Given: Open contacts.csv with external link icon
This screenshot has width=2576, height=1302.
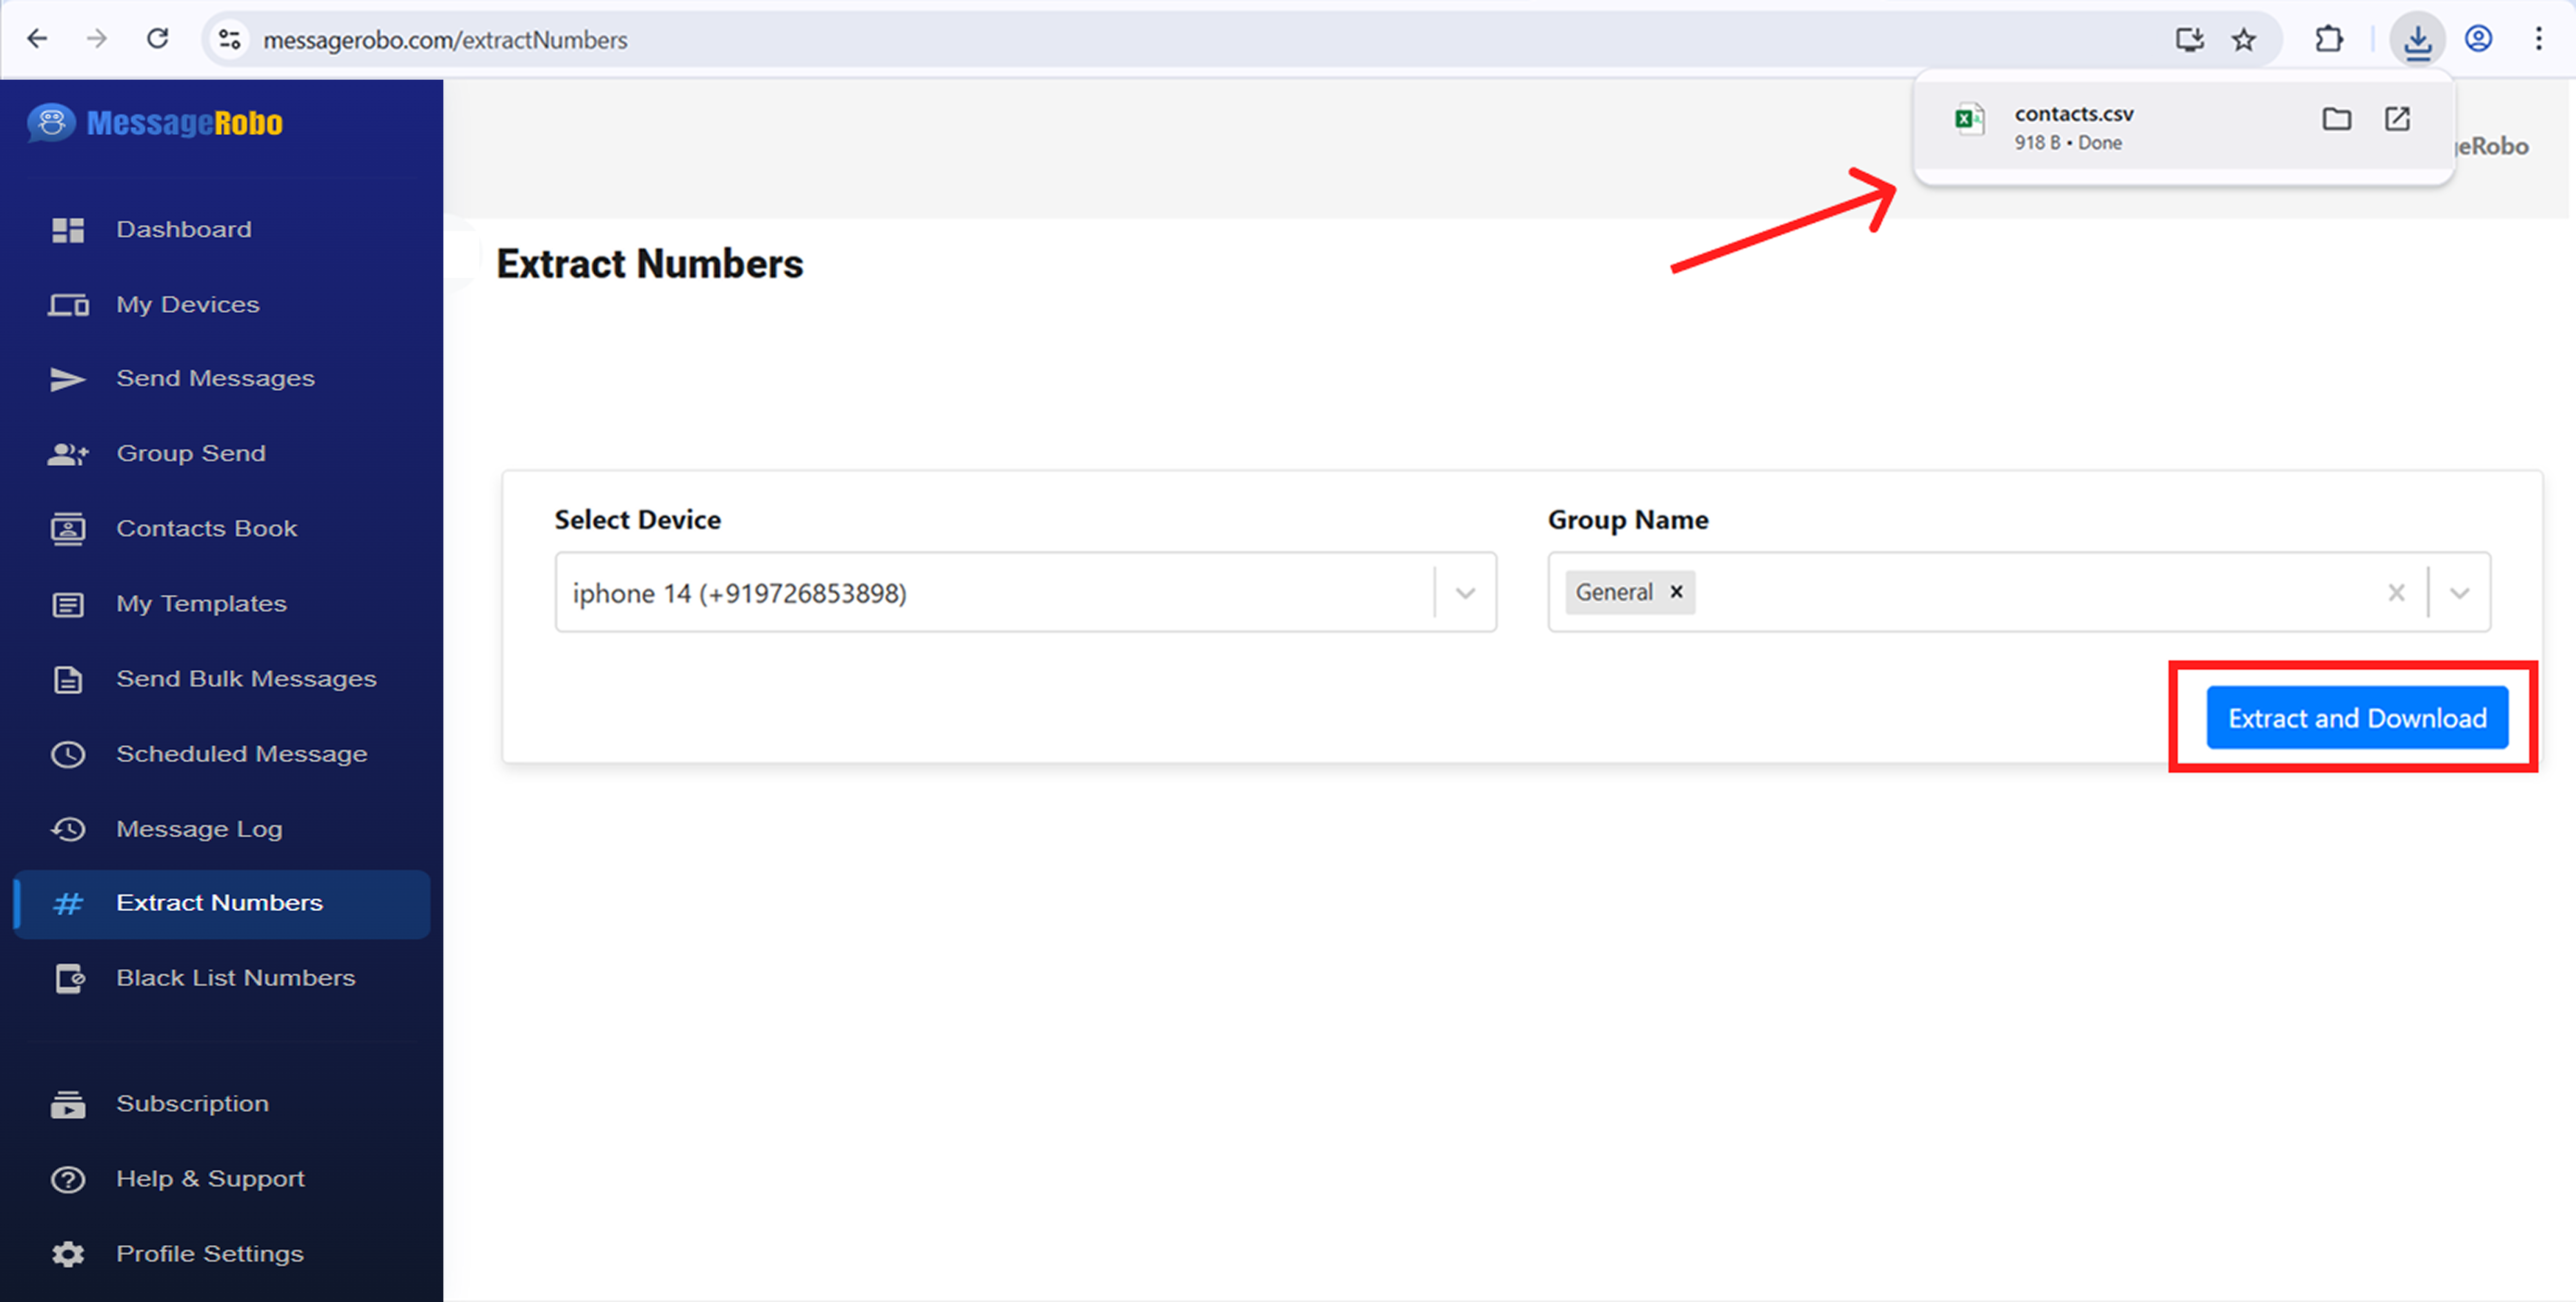Looking at the screenshot, I should (2397, 119).
